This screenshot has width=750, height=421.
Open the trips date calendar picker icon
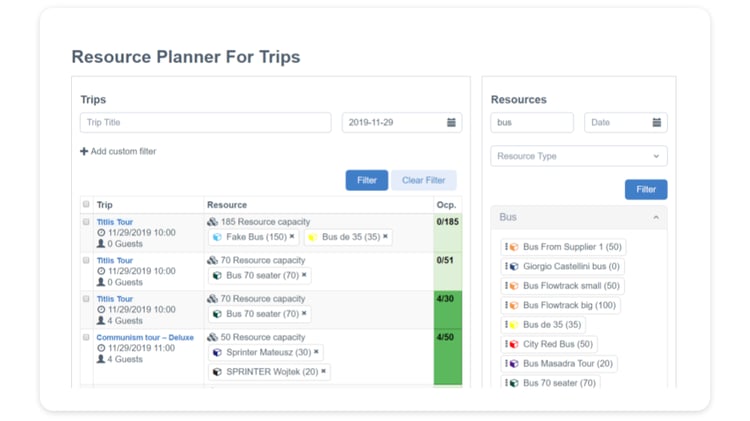[x=451, y=123]
